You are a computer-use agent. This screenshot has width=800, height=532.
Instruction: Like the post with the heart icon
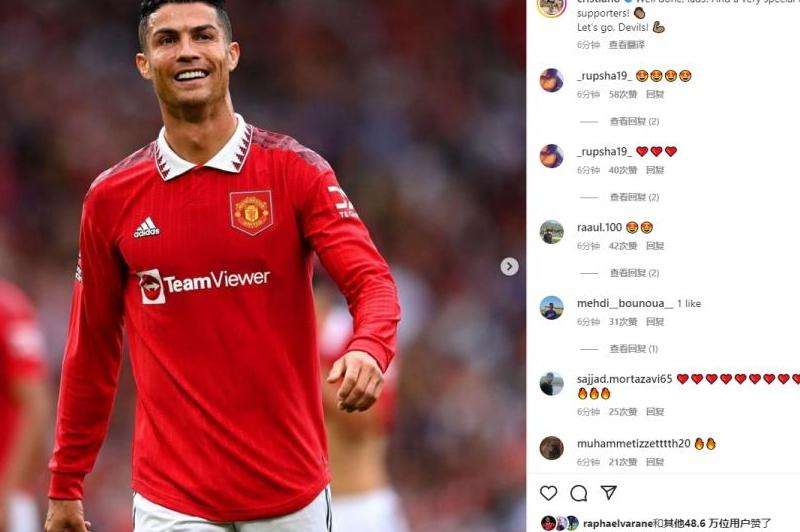click(x=548, y=493)
